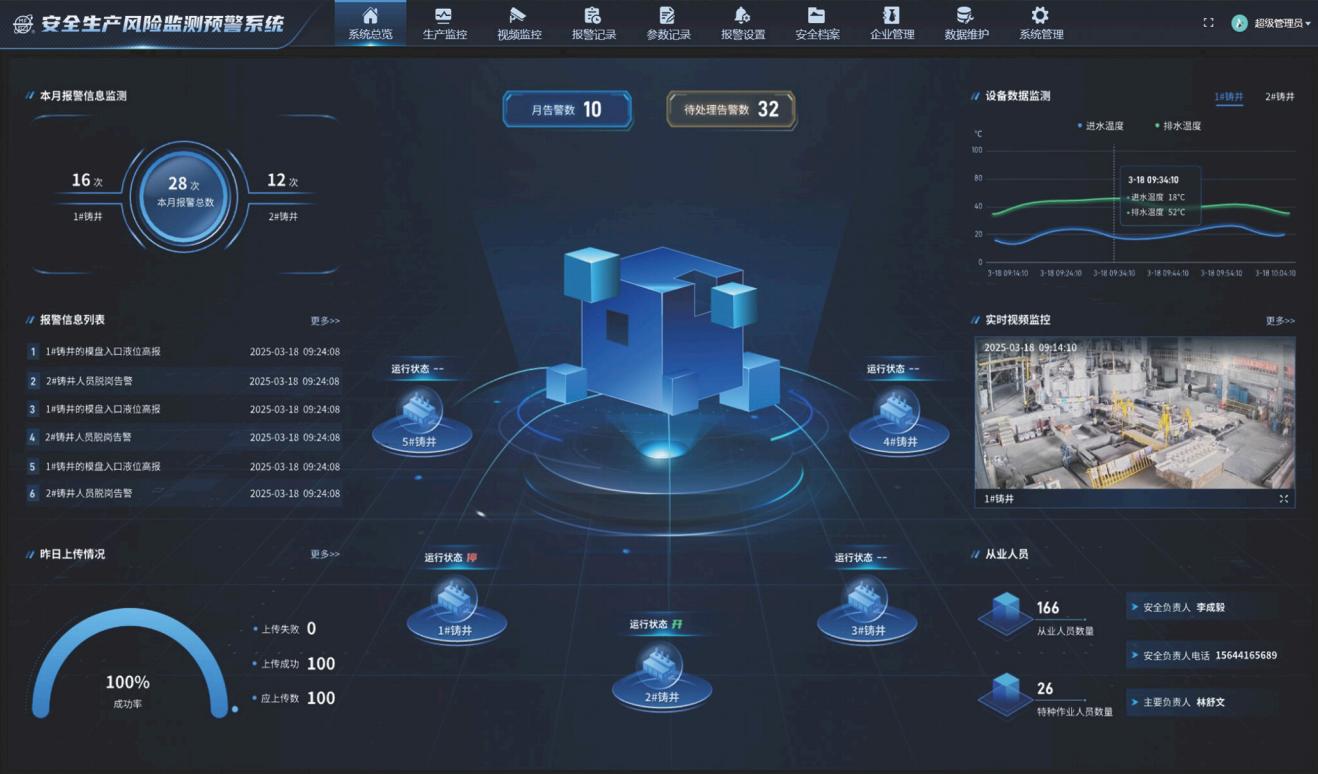Expand 更多>> in the 报警信息列表 panel
The image size is (1318, 774).
click(325, 321)
